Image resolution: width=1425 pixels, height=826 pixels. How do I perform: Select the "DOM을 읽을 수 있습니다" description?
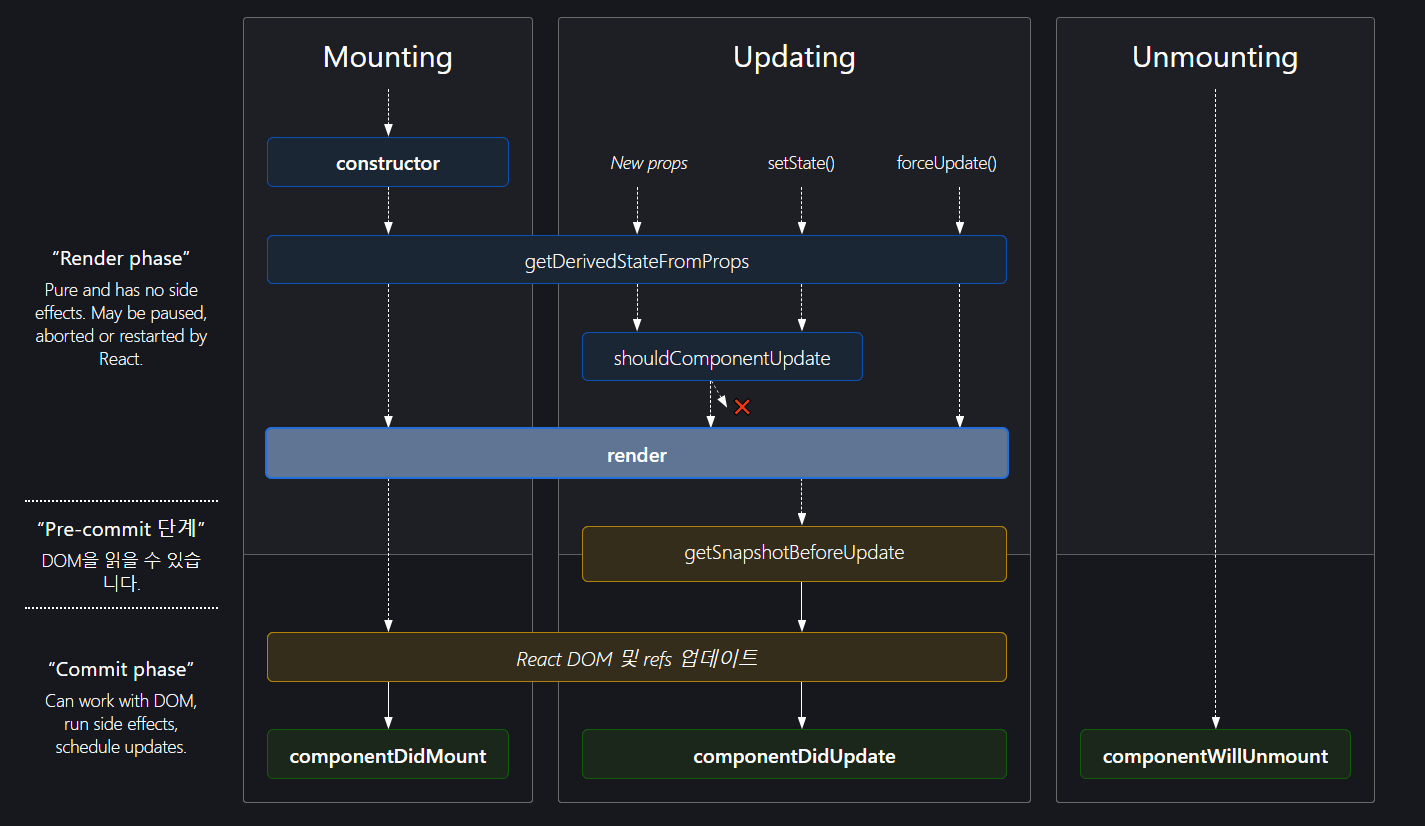pyautogui.click(x=121, y=572)
